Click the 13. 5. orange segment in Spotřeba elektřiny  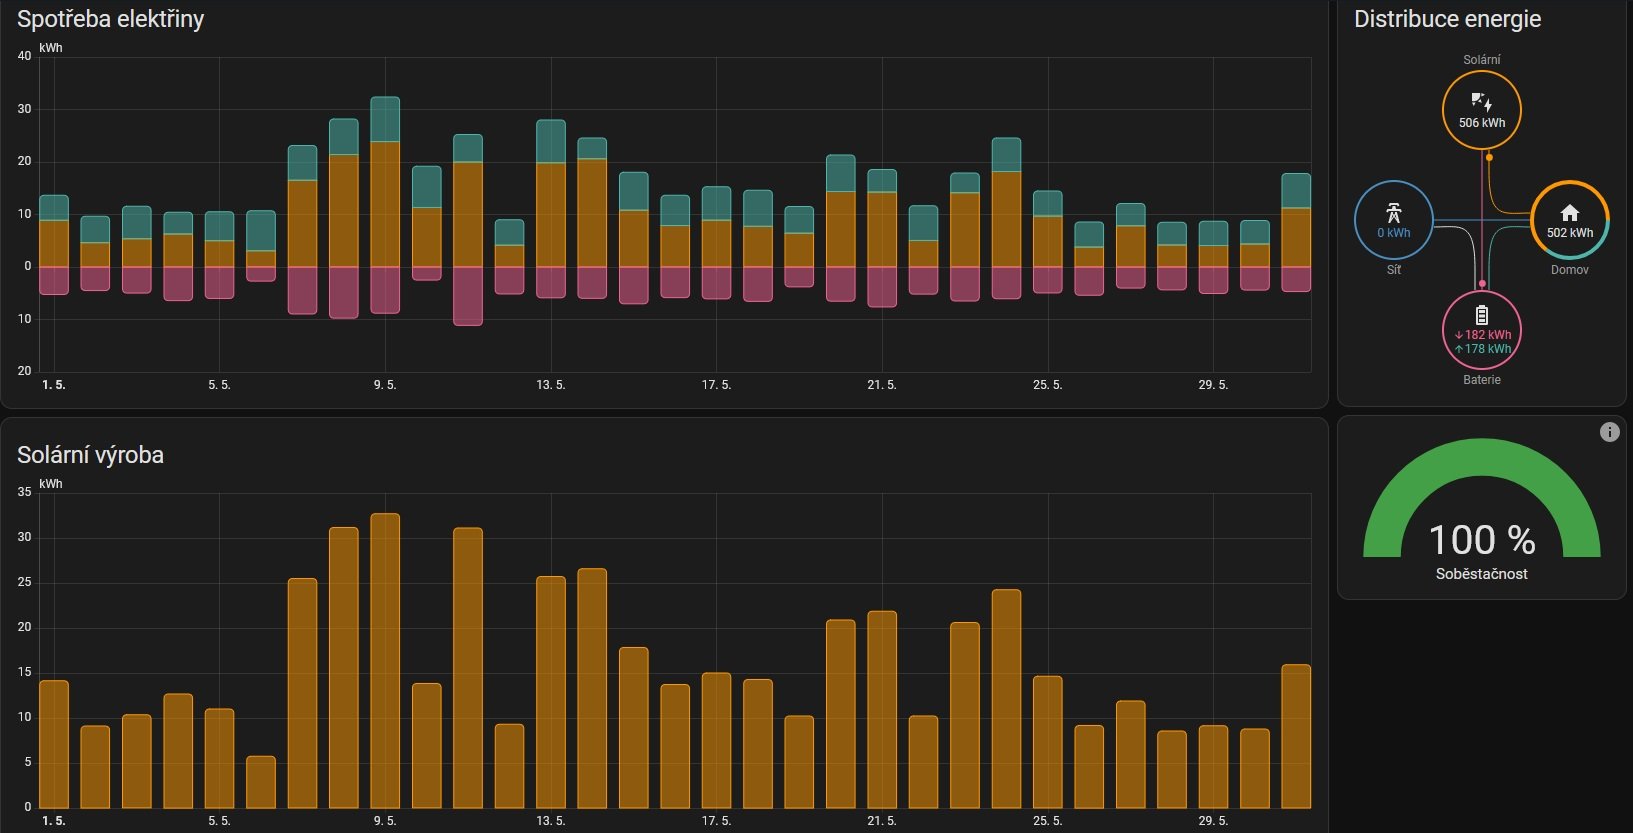coord(551,214)
